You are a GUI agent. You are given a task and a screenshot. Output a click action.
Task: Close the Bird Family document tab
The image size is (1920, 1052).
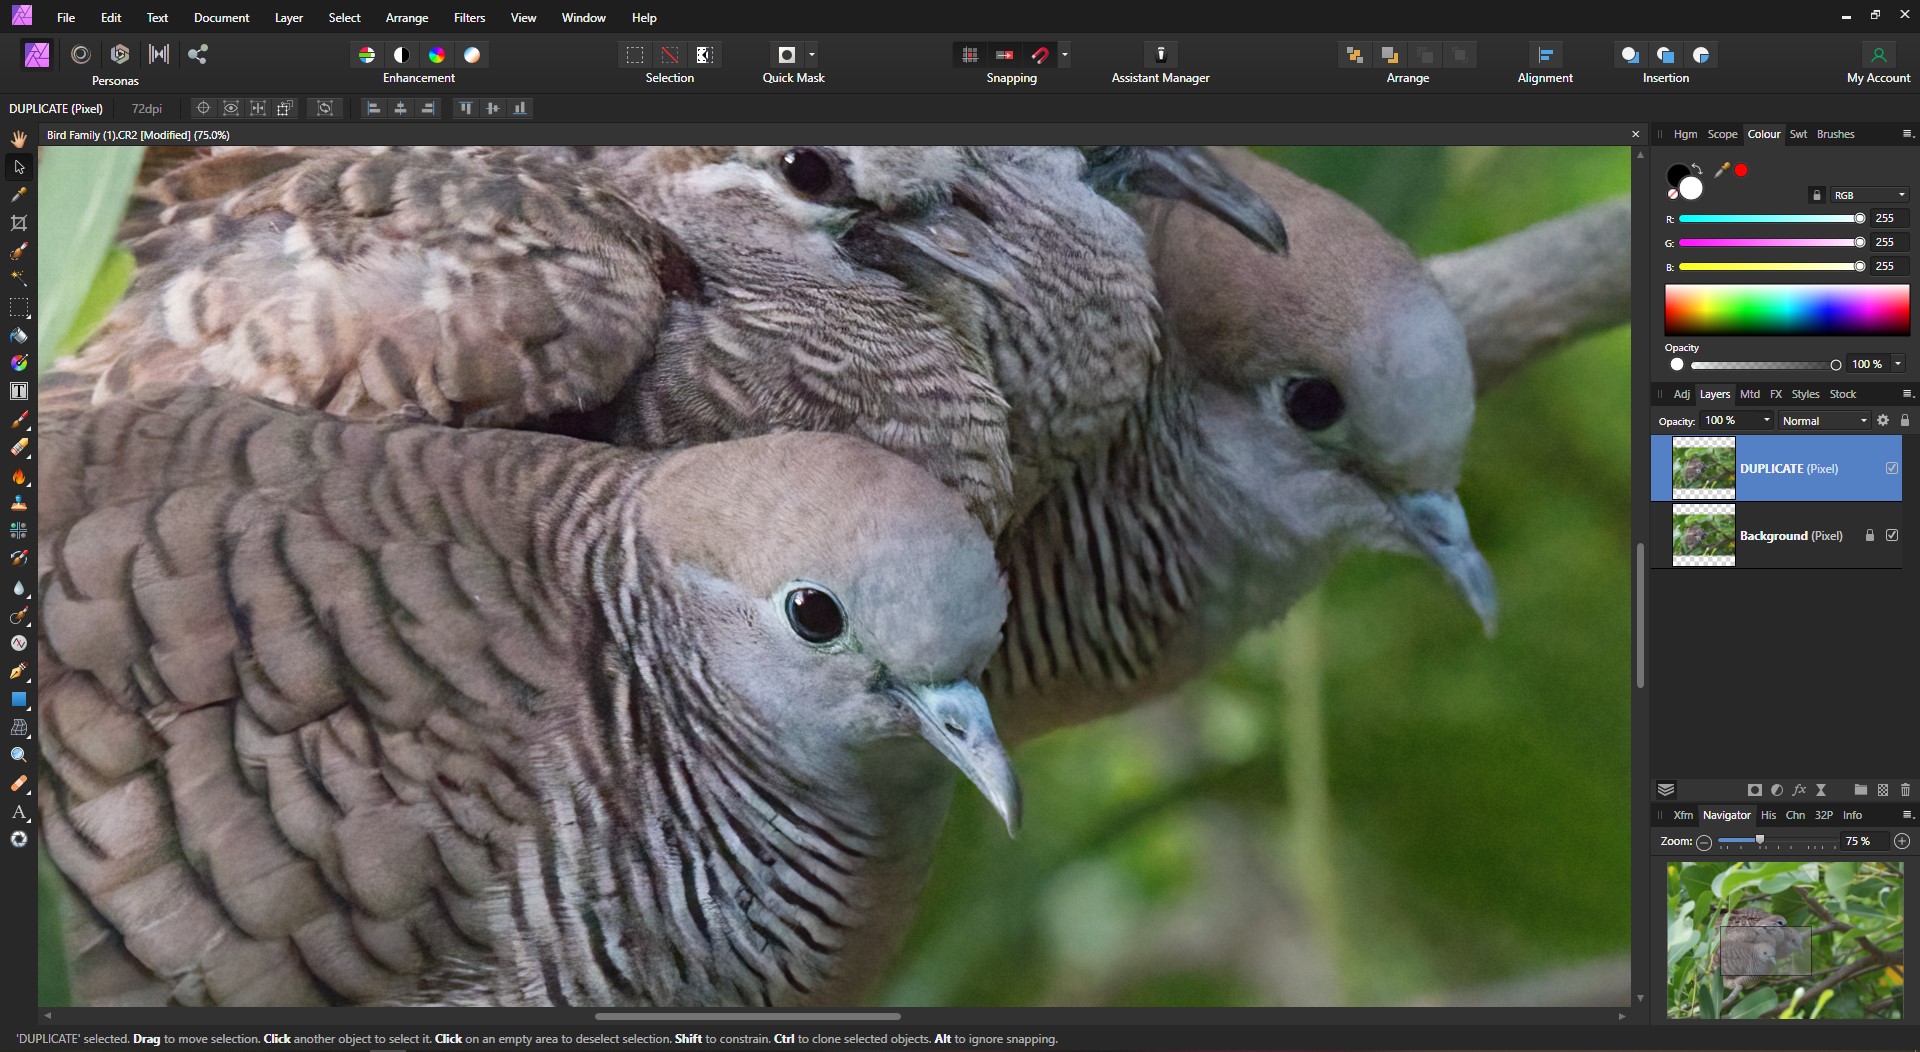click(x=1636, y=135)
